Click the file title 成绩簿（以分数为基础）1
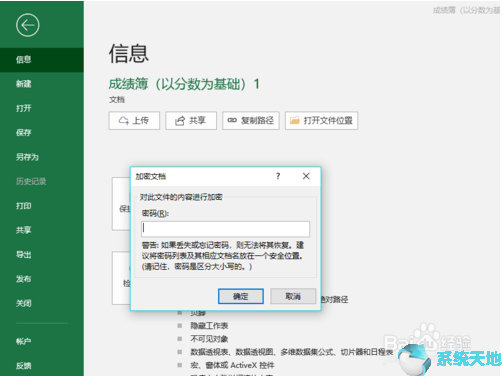The height and width of the screenshot is (376, 503). coord(184,84)
